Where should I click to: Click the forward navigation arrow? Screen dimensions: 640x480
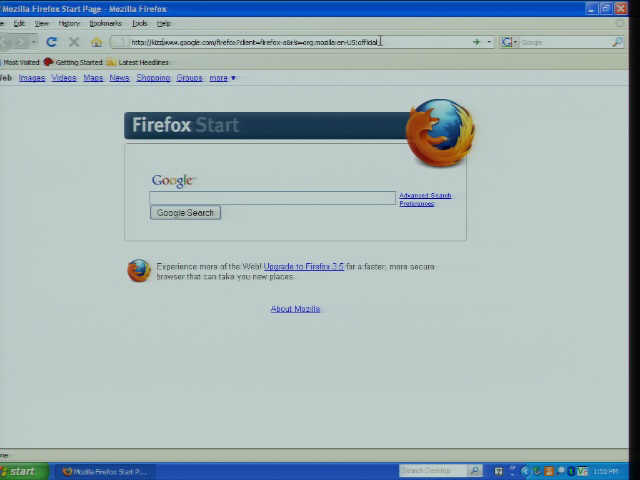20,42
